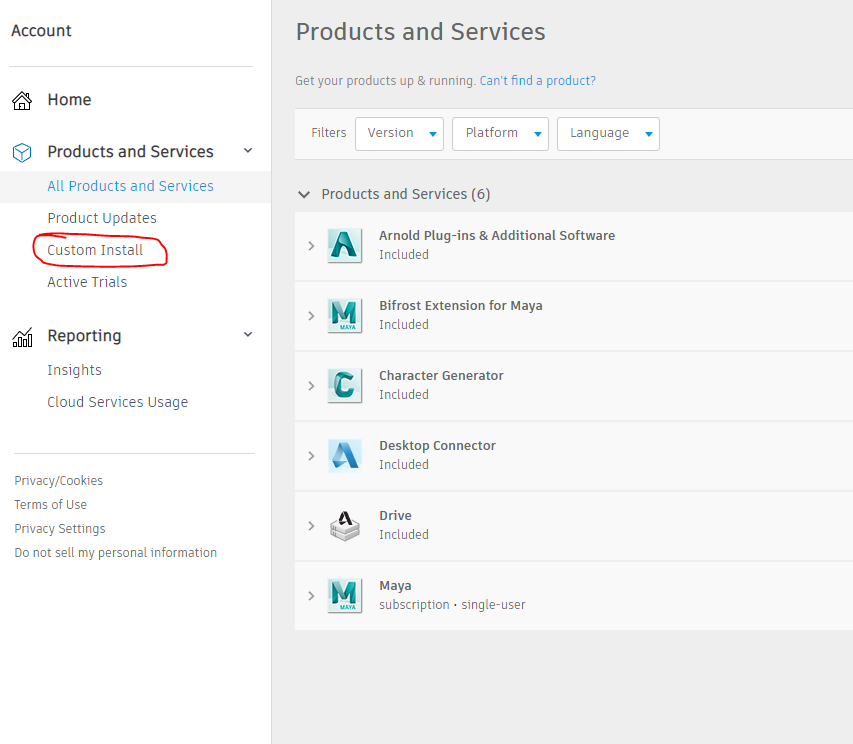Open the Platform filter dropdown
This screenshot has width=853, height=744.
coord(500,133)
